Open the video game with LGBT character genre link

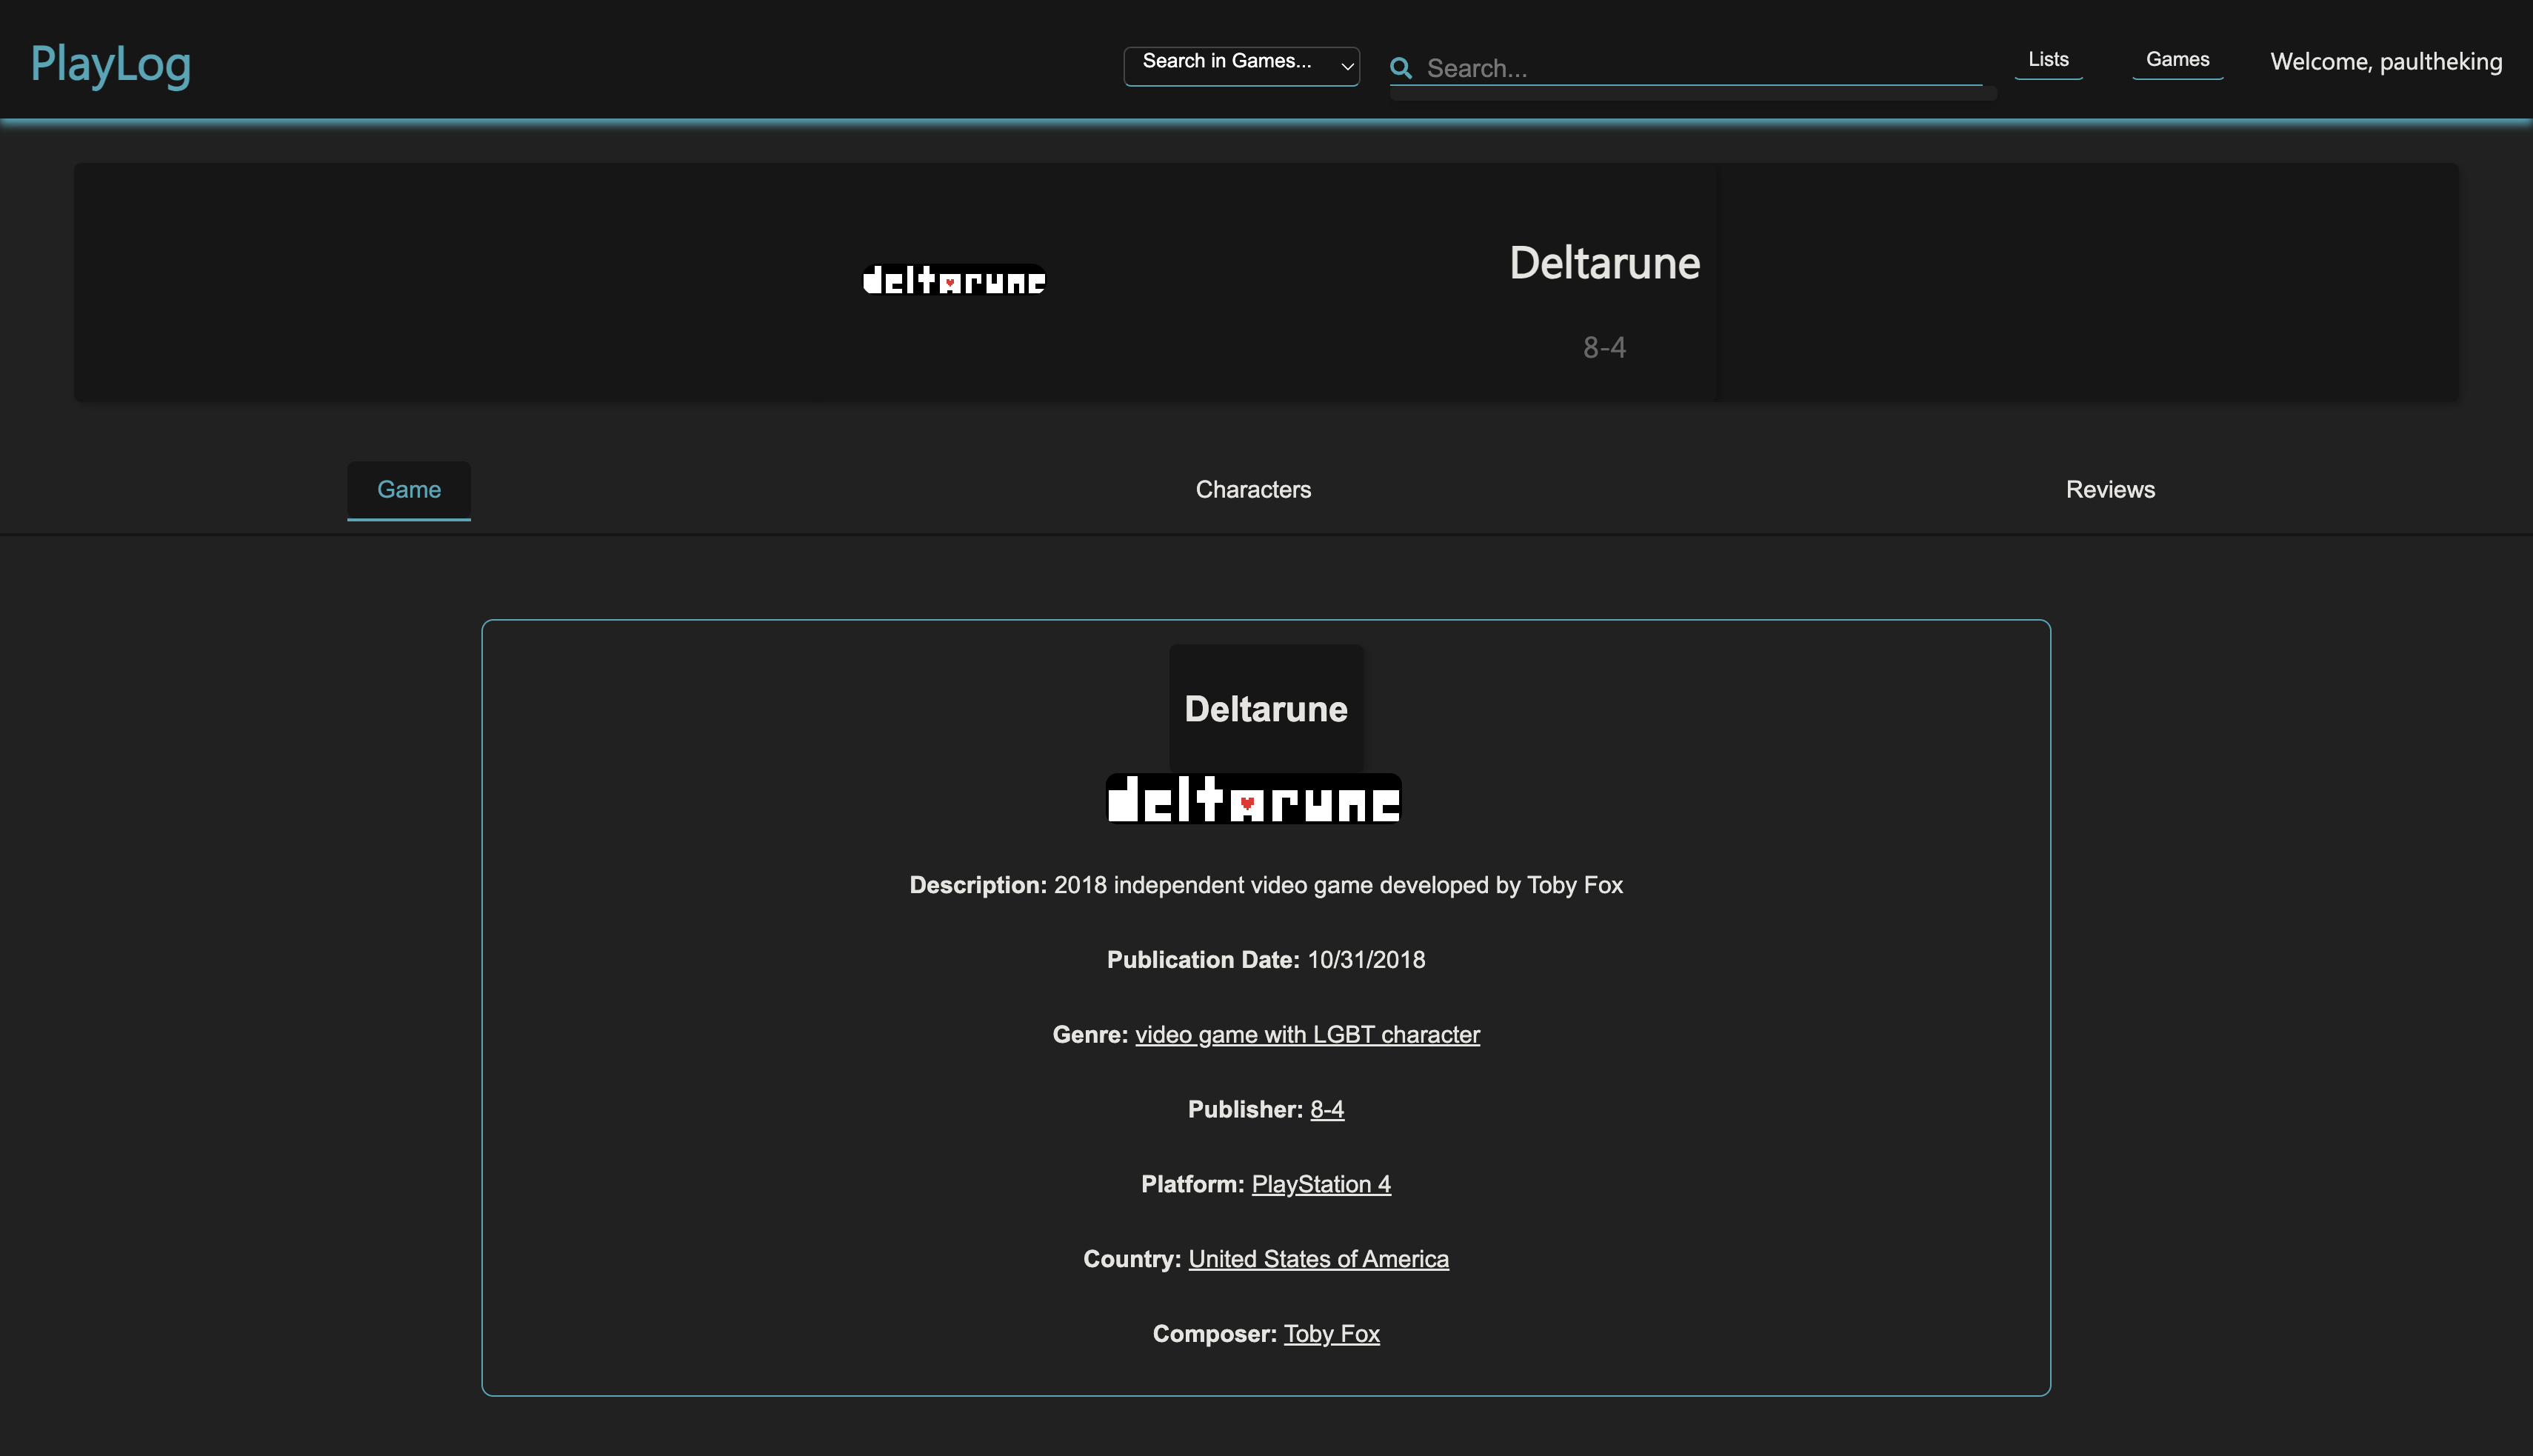click(1307, 1035)
